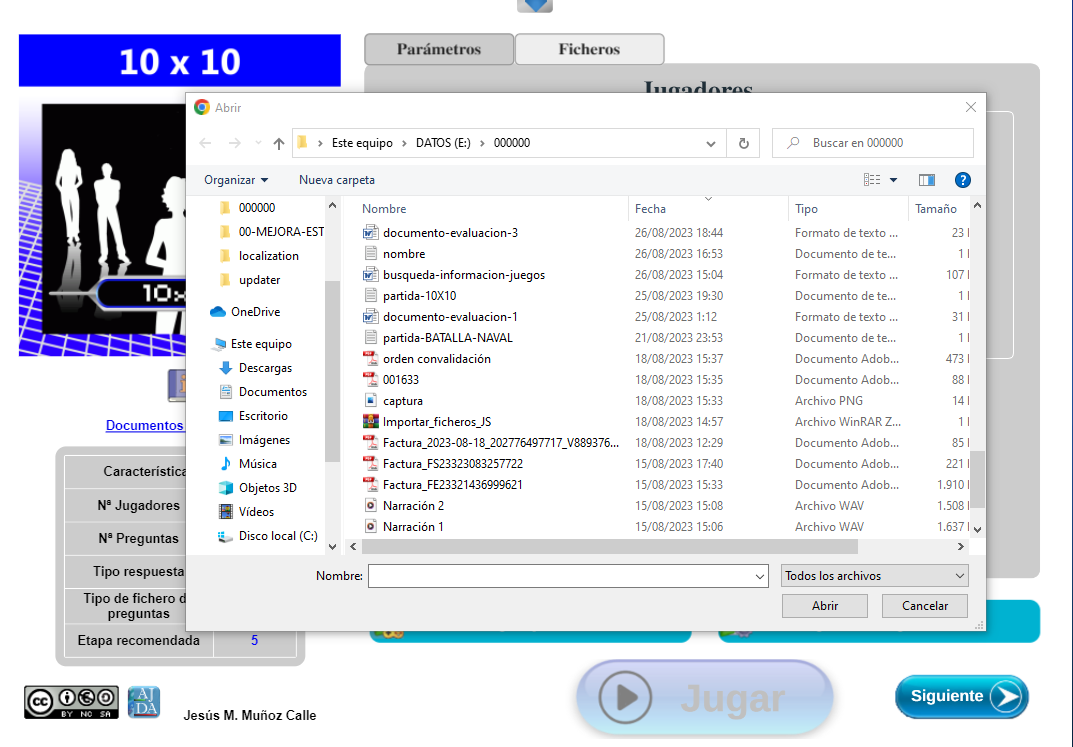Select the captura PNG file
The height and width of the screenshot is (747, 1073).
pos(402,401)
